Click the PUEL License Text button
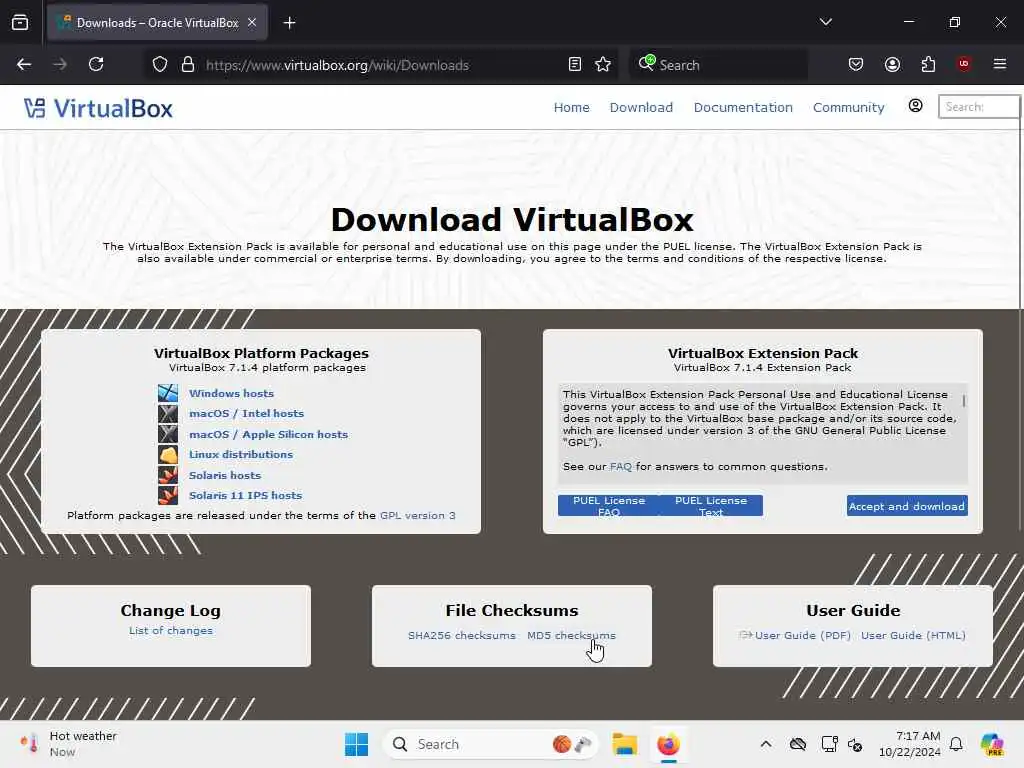 tap(711, 505)
